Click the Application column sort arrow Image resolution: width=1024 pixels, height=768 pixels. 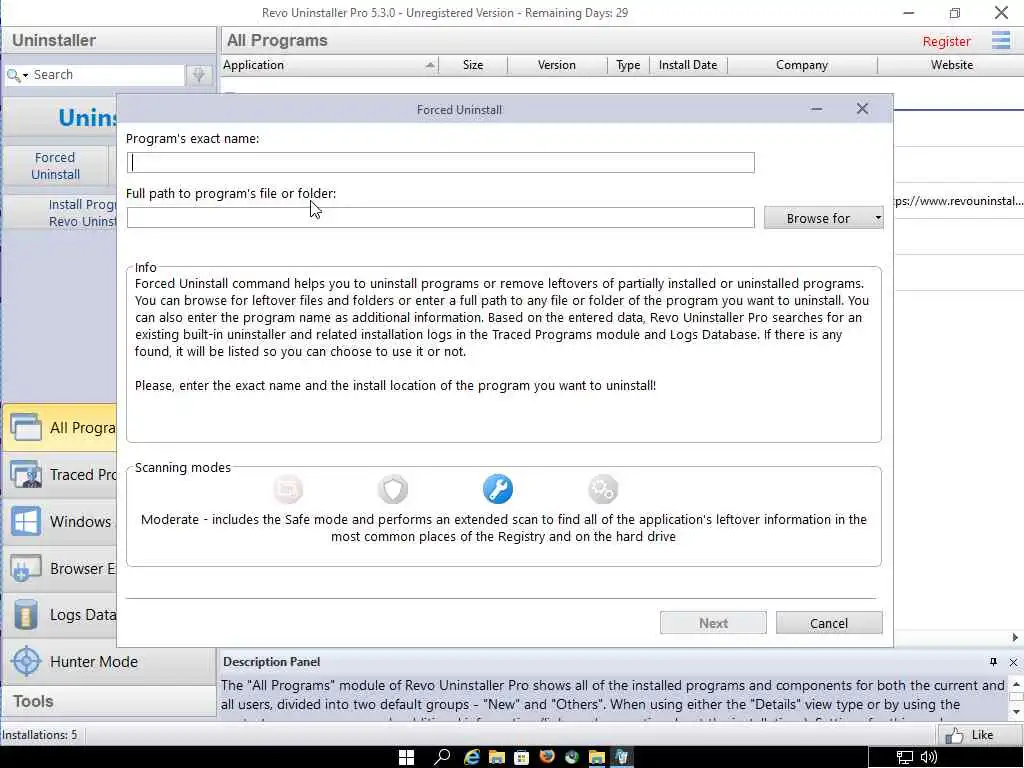pyautogui.click(x=430, y=65)
